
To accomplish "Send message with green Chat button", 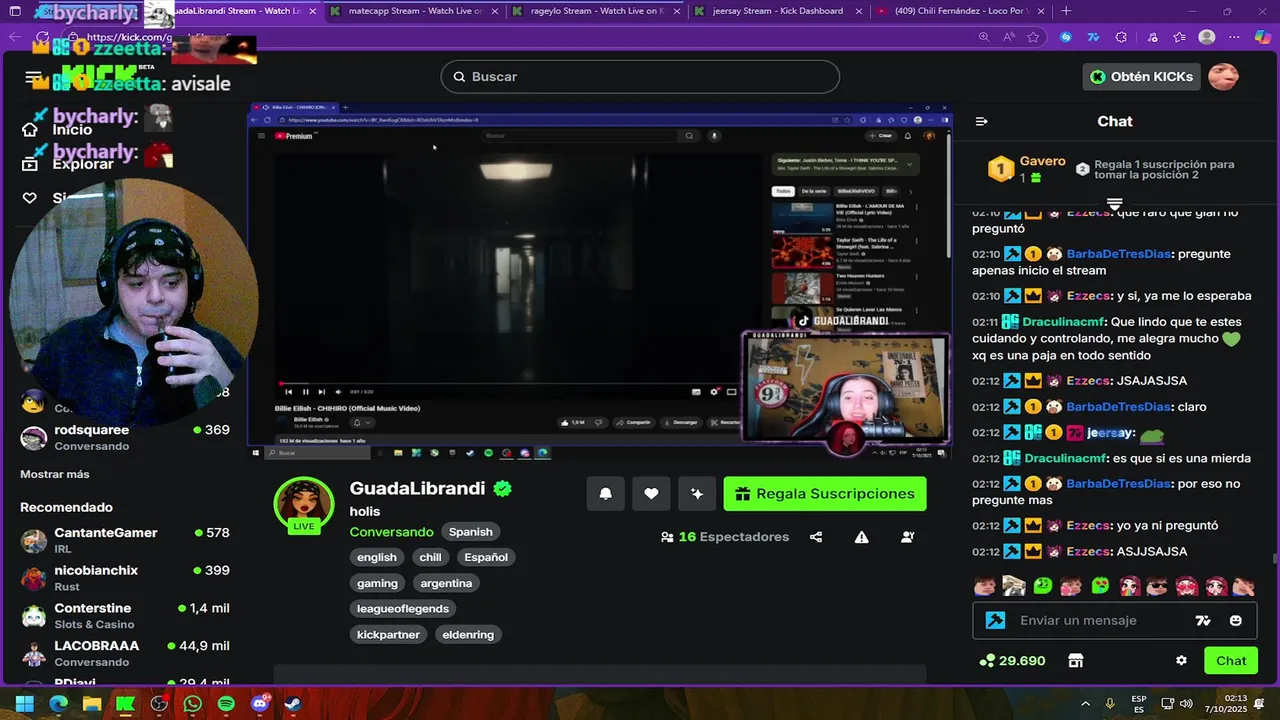I will [1231, 660].
